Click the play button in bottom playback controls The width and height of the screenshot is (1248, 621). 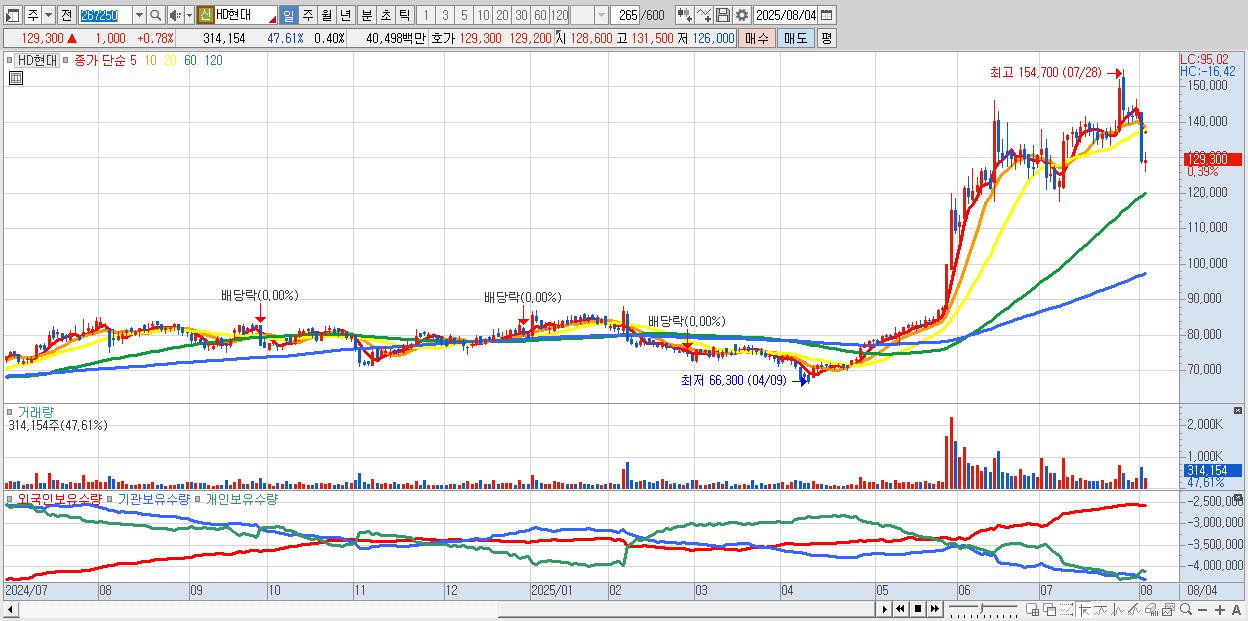pos(884,609)
